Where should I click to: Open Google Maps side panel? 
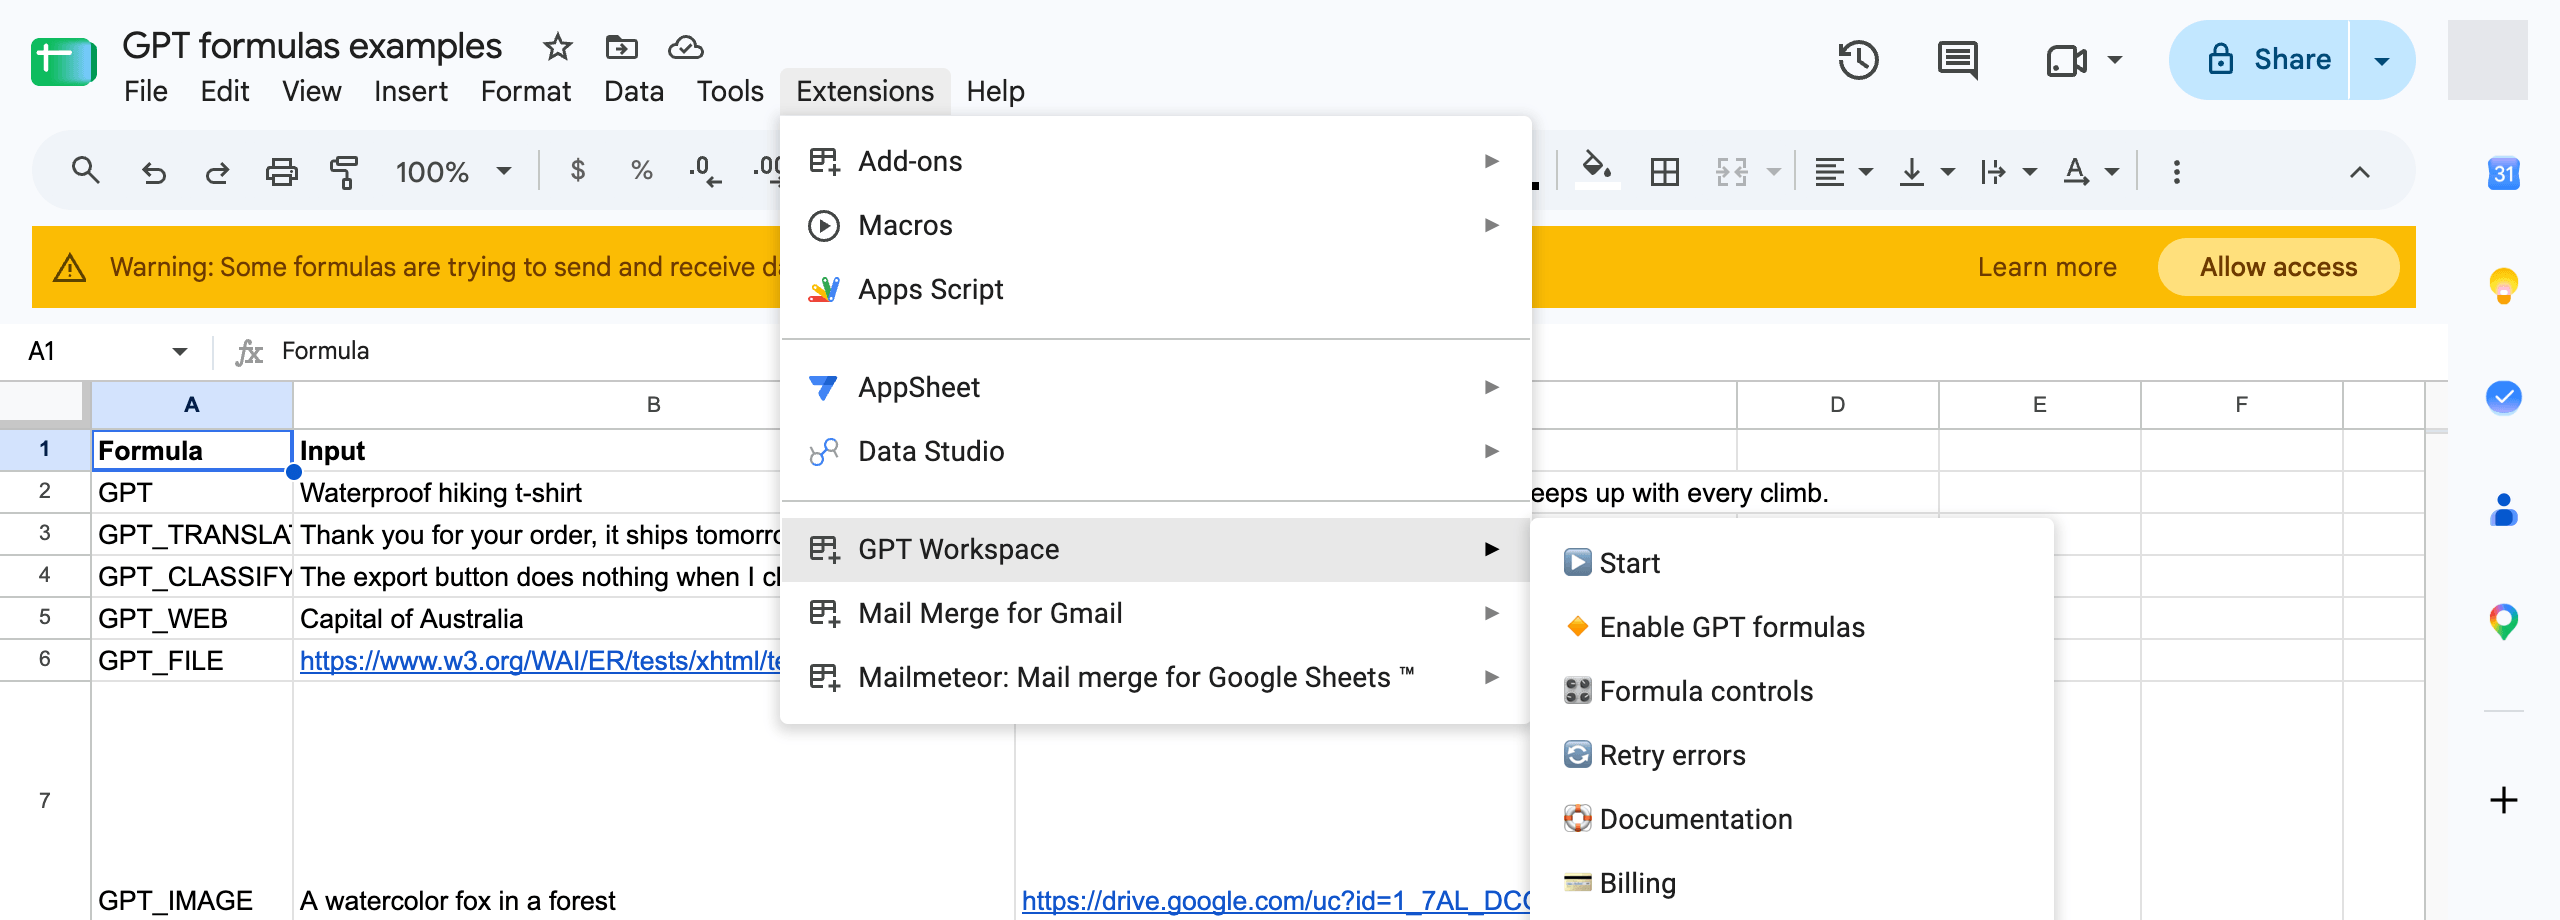tap(2503, 622)
